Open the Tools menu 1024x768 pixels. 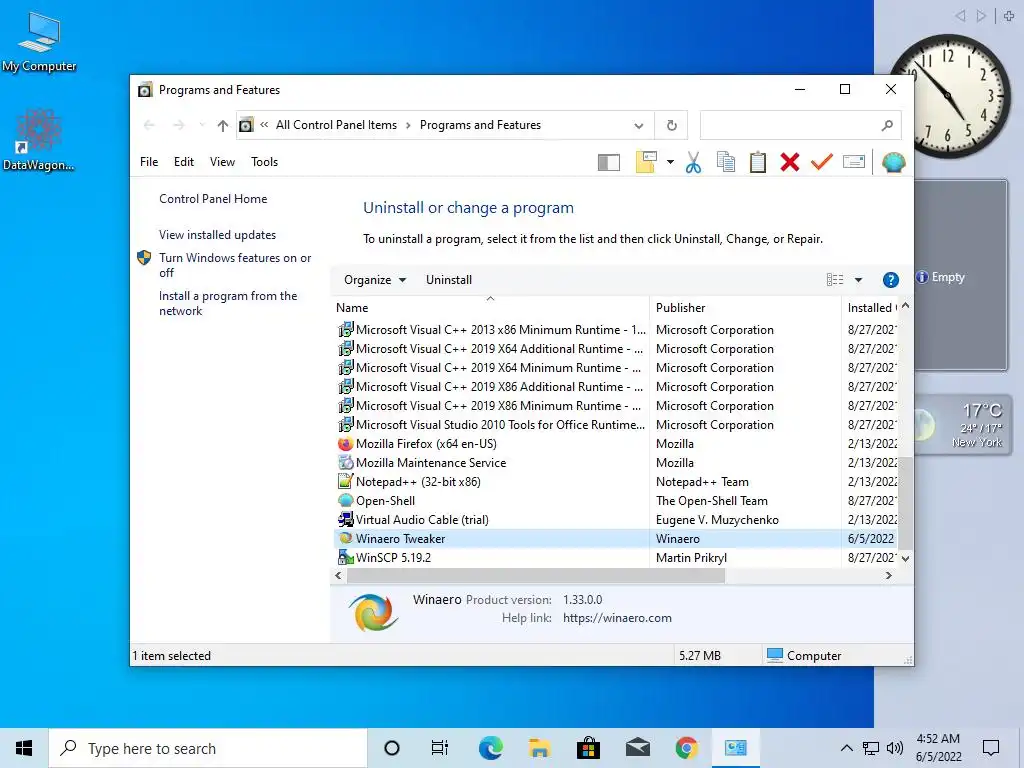point(264,162)
